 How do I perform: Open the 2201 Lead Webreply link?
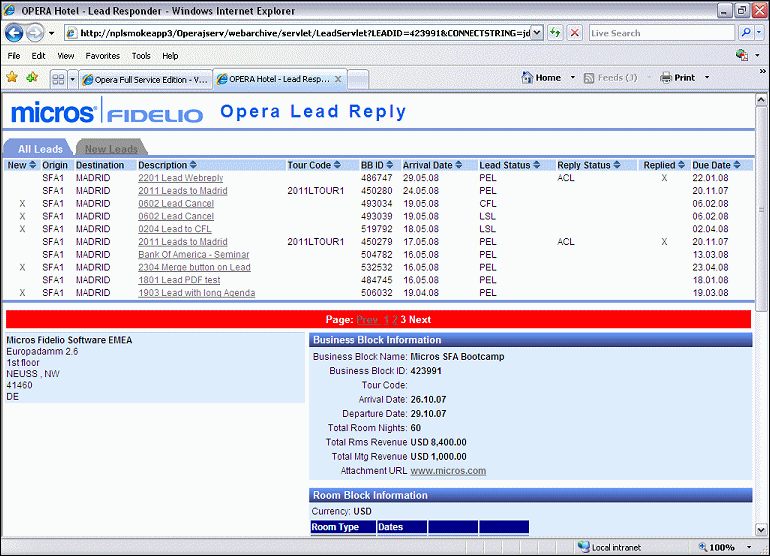coord(181,178)
